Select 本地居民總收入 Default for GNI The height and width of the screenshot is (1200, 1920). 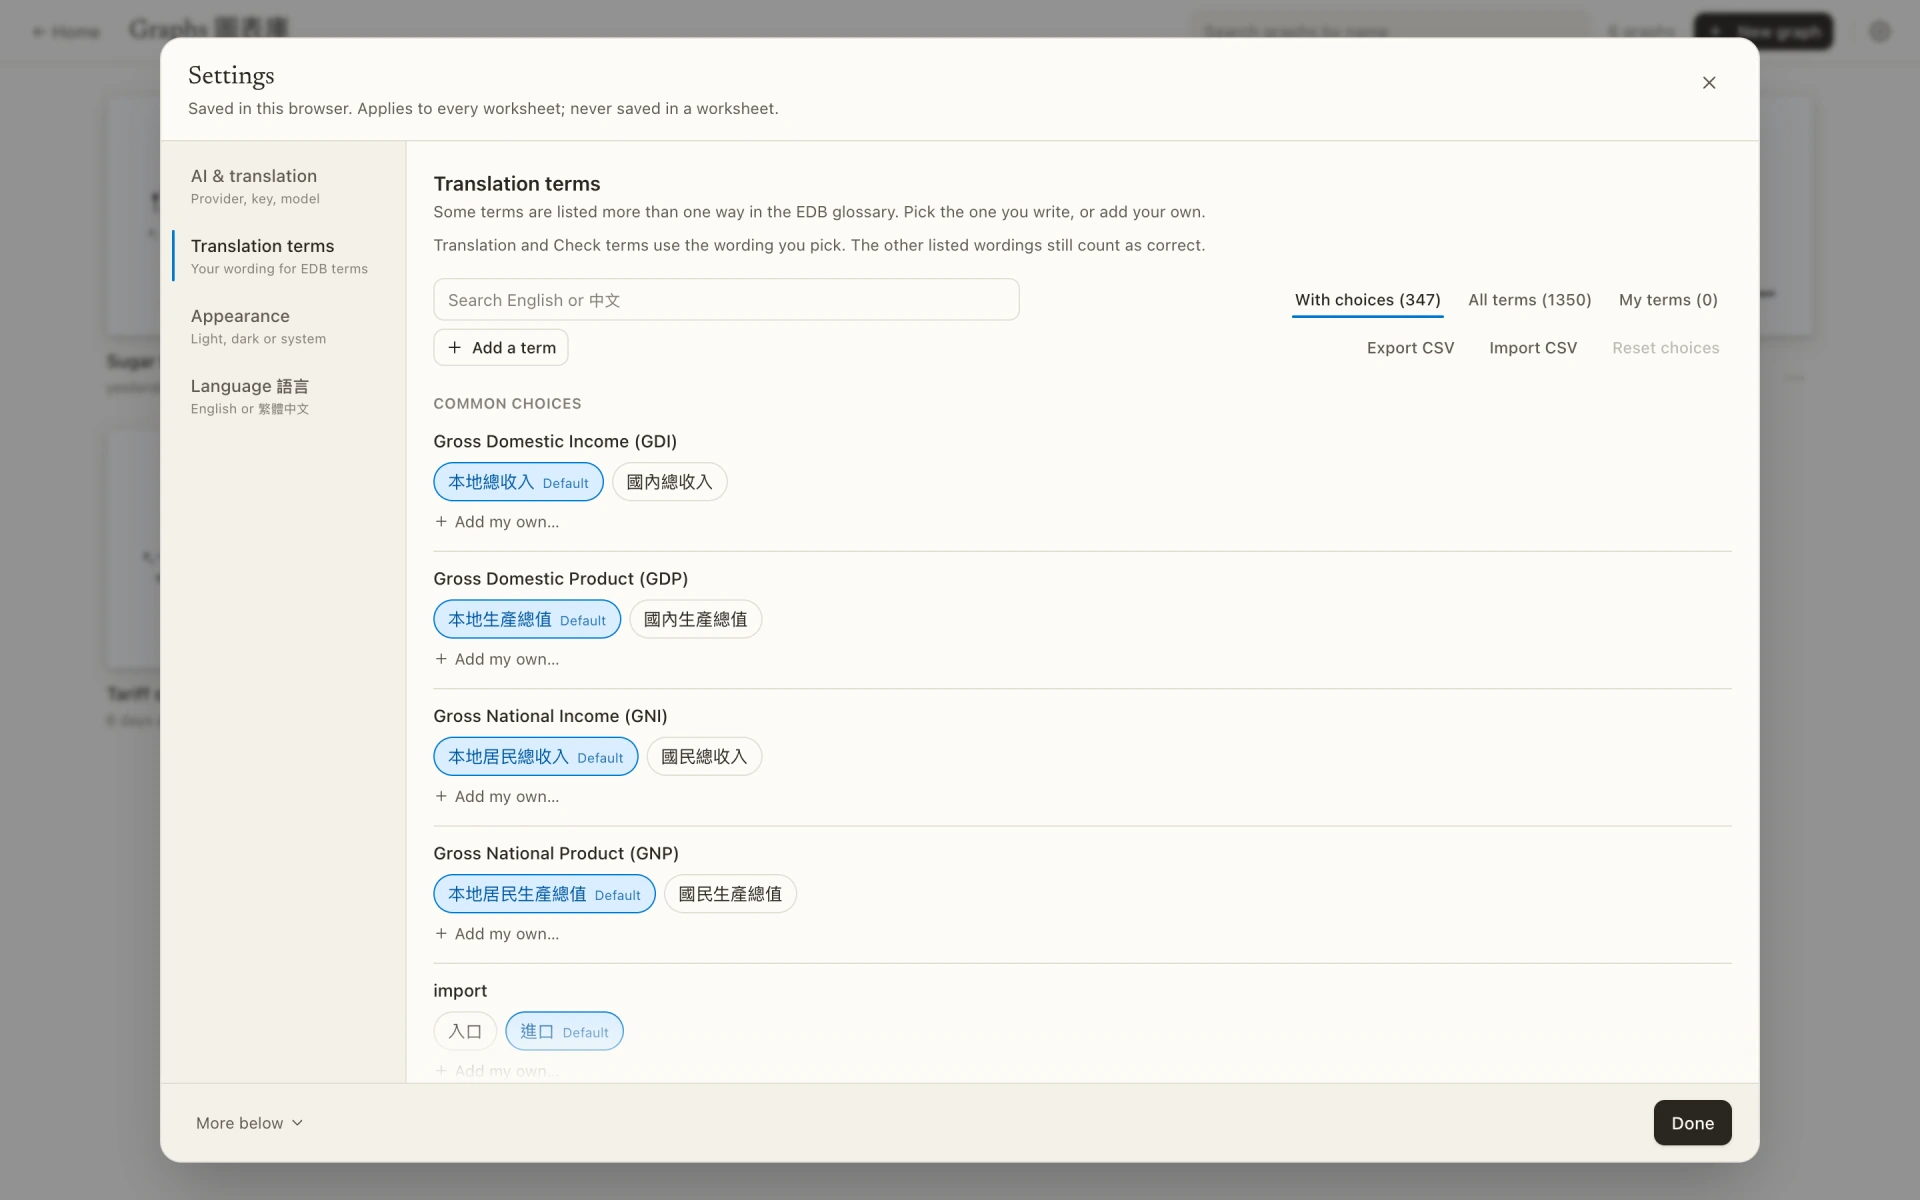535,757
